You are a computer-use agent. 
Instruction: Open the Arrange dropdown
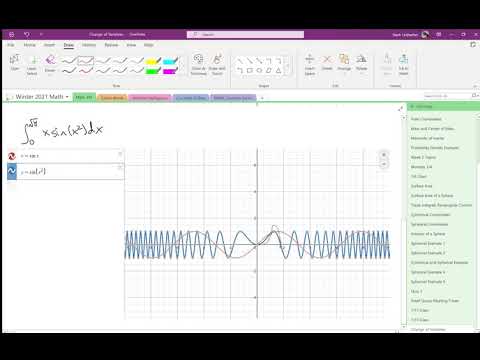coord(344,63)
